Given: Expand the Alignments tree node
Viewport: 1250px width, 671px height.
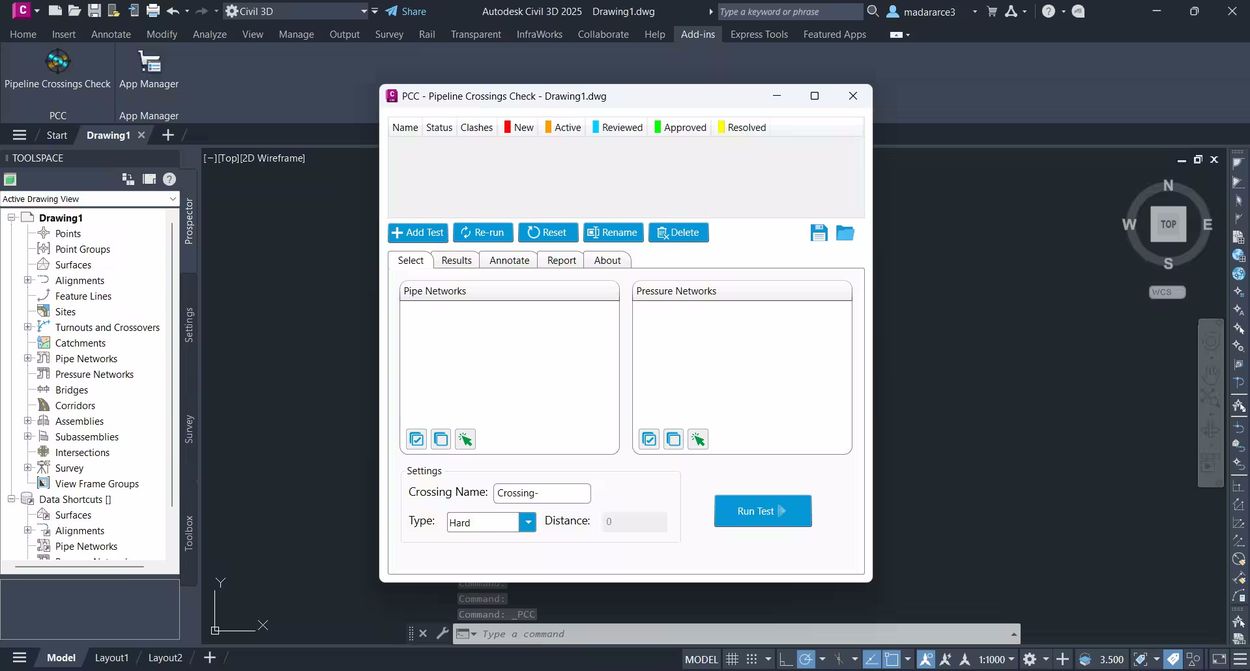Looking at the screenshot, I should coord(28,281).
